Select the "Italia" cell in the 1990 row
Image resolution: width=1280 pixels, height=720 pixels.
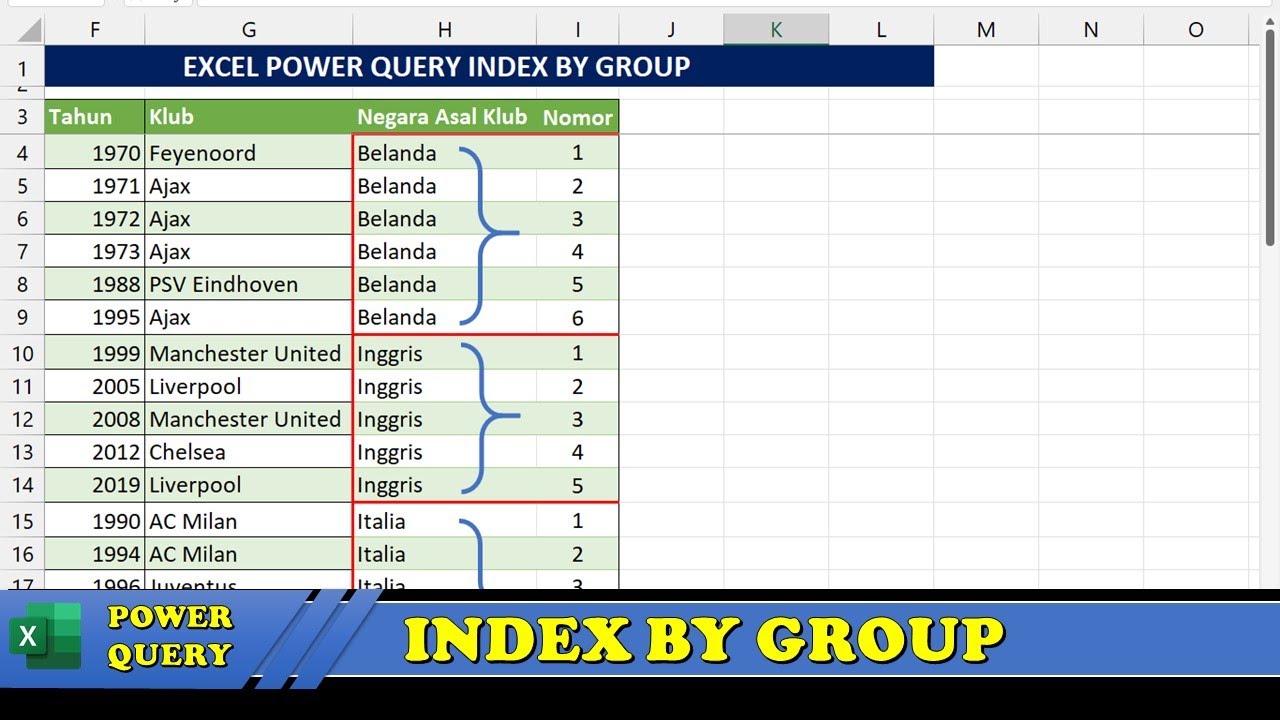point(445,521)
